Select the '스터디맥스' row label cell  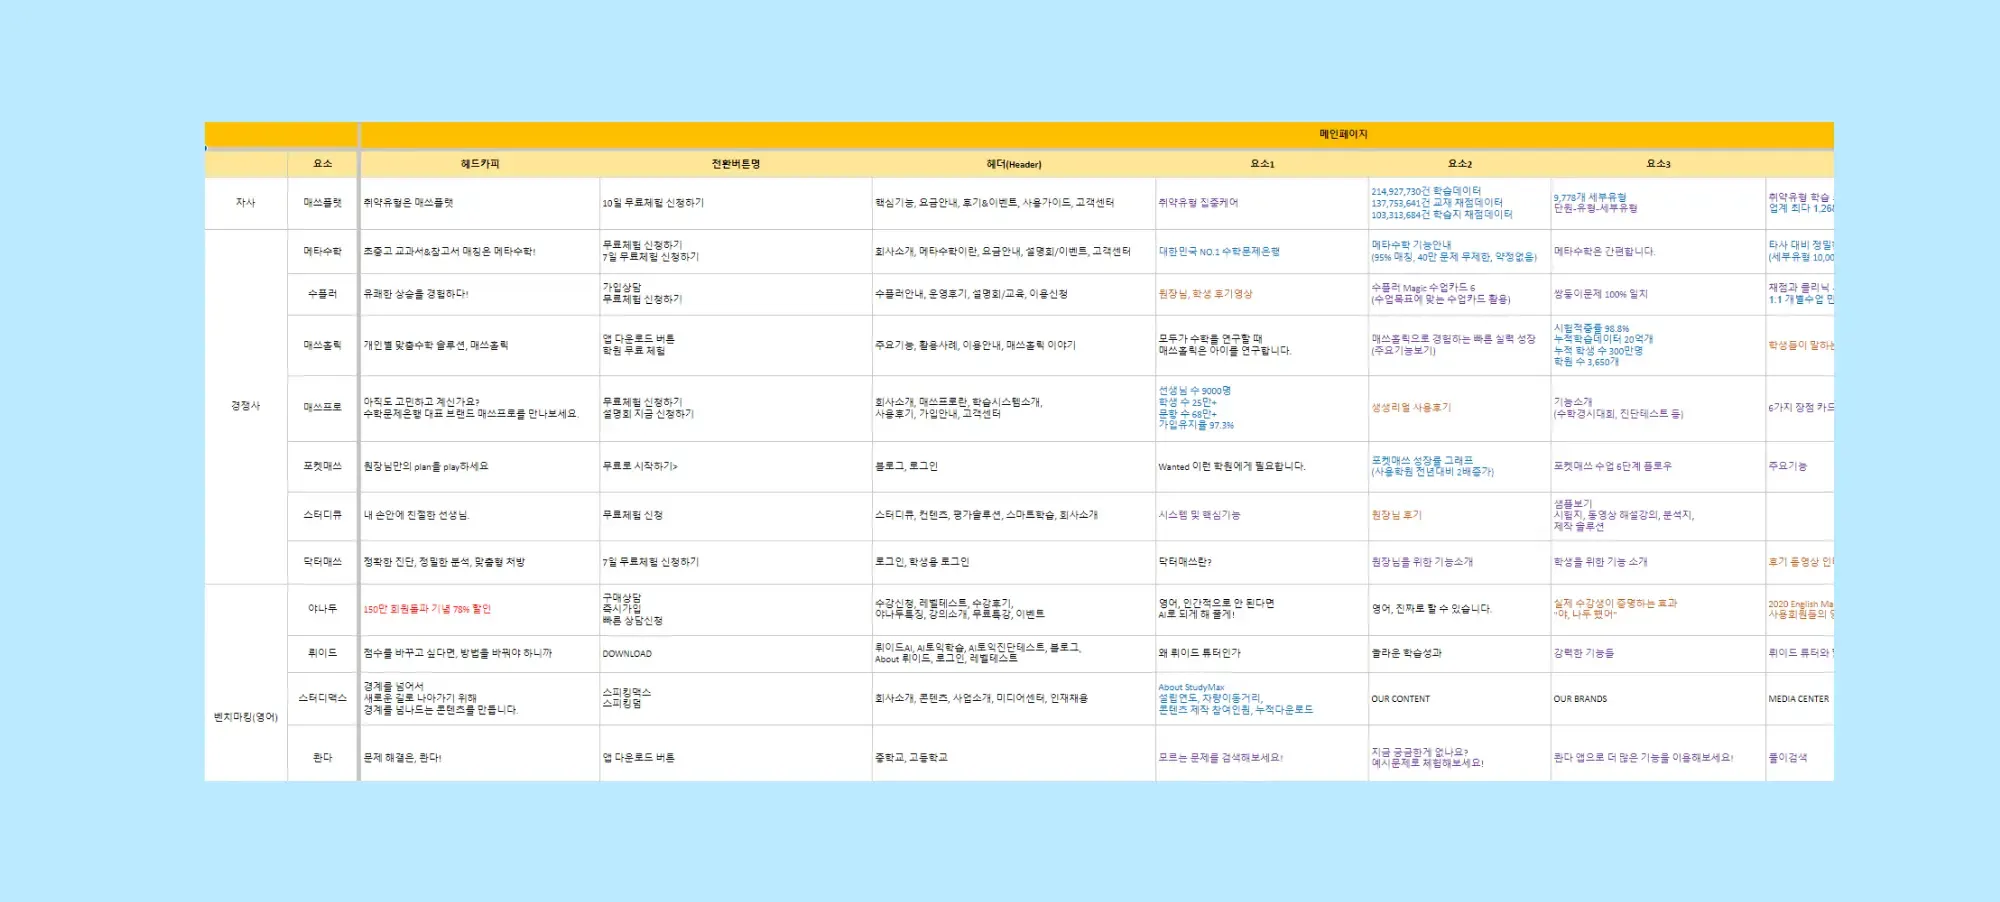322,698
